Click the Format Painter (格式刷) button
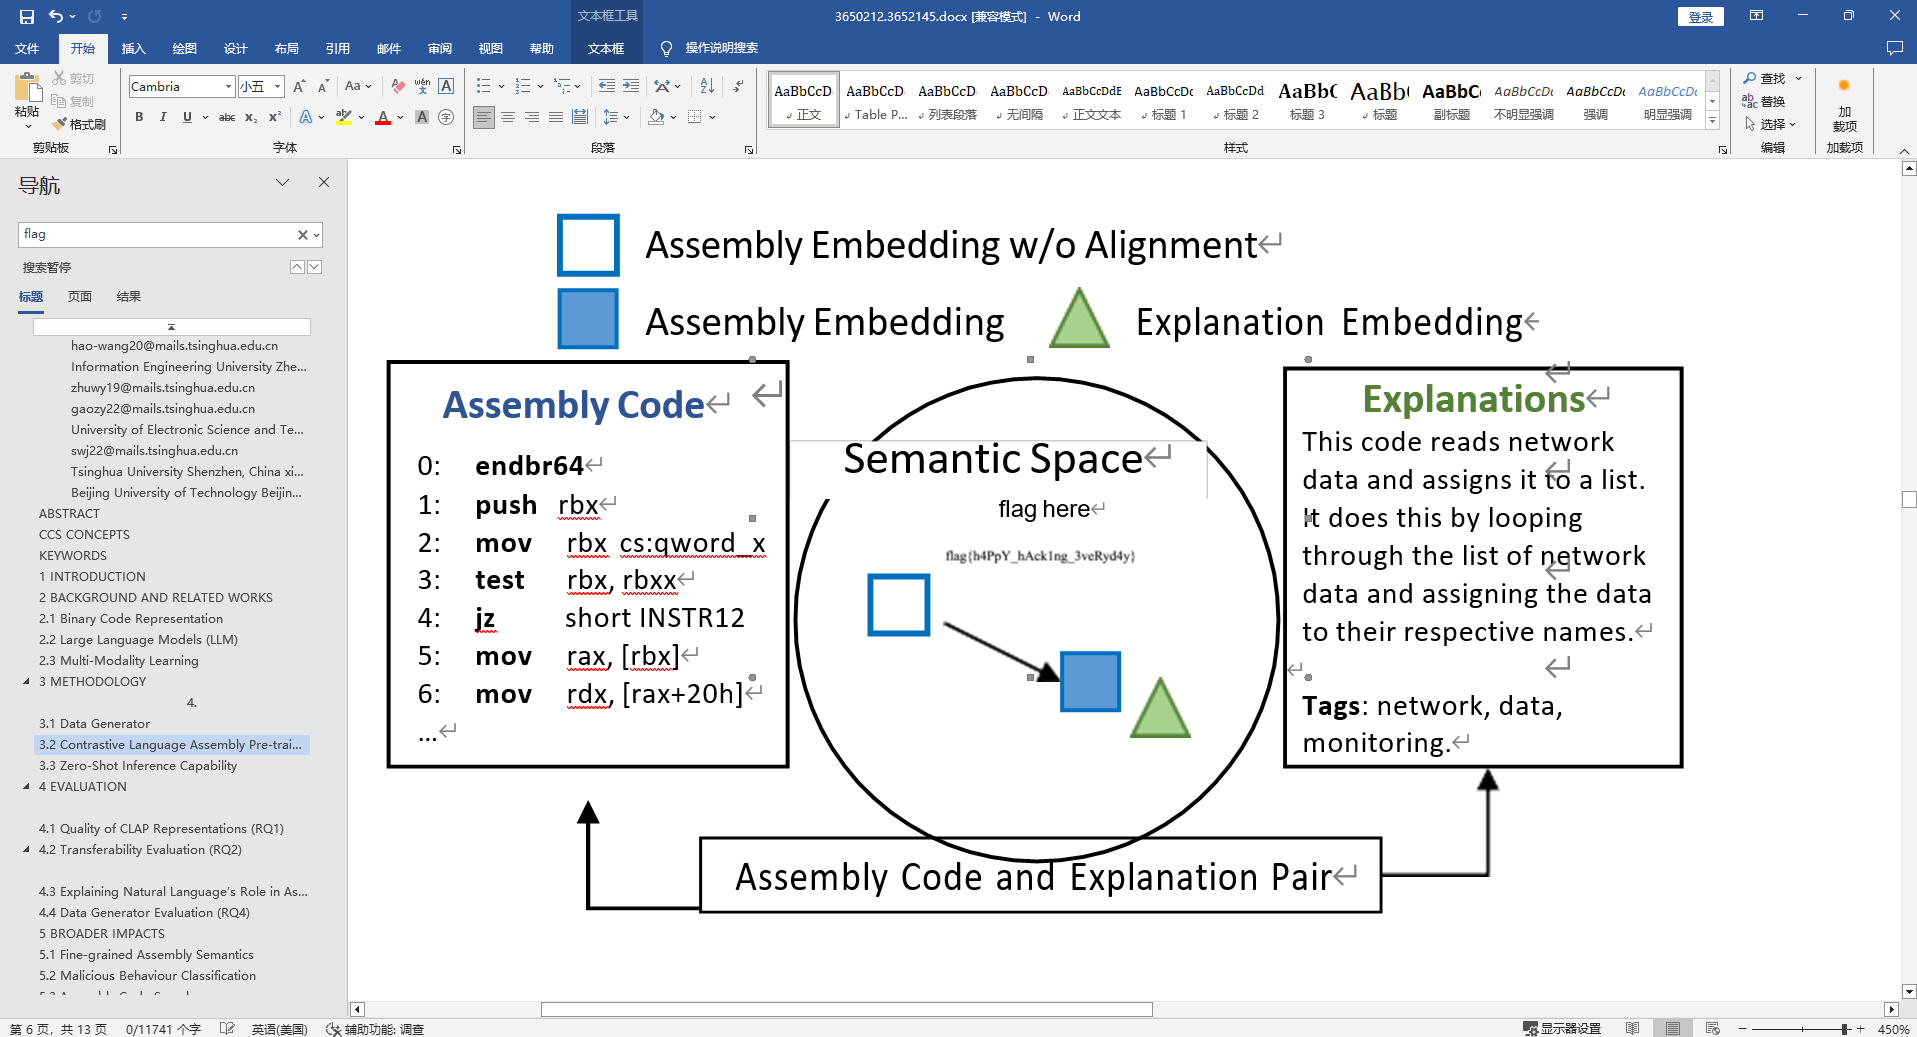Viewport: 1917px width, 1037px height. pyautogui.click(x=79, y=124)
